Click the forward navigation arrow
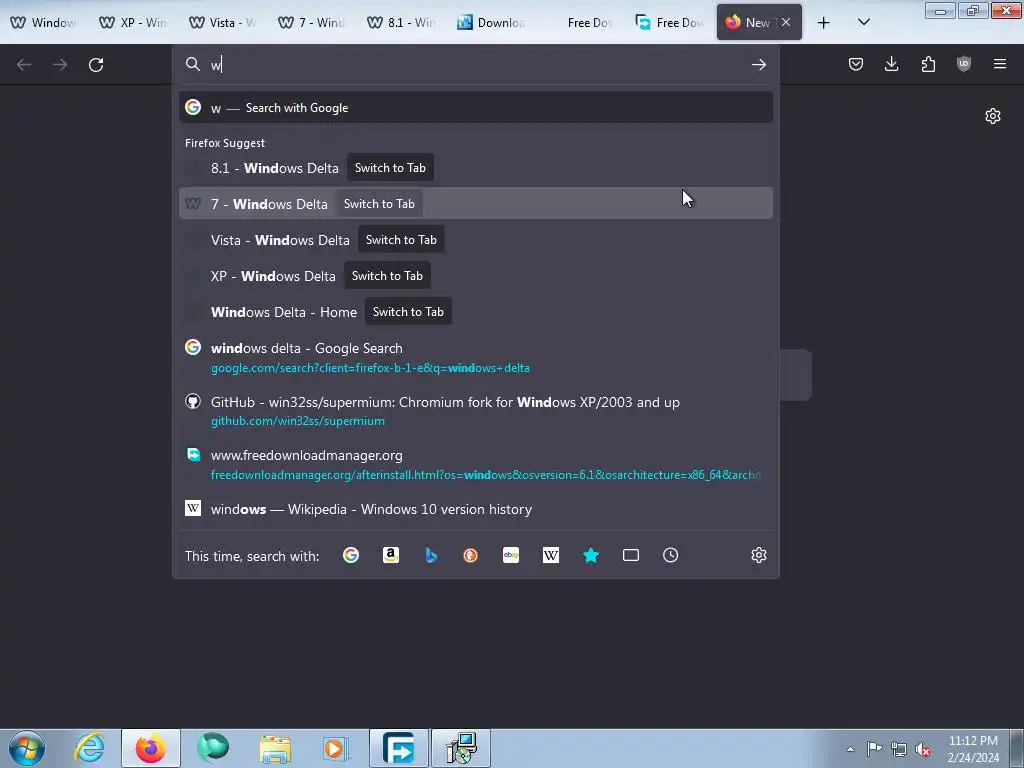Viewport: 1024px width, 768px height. [60, 65]
